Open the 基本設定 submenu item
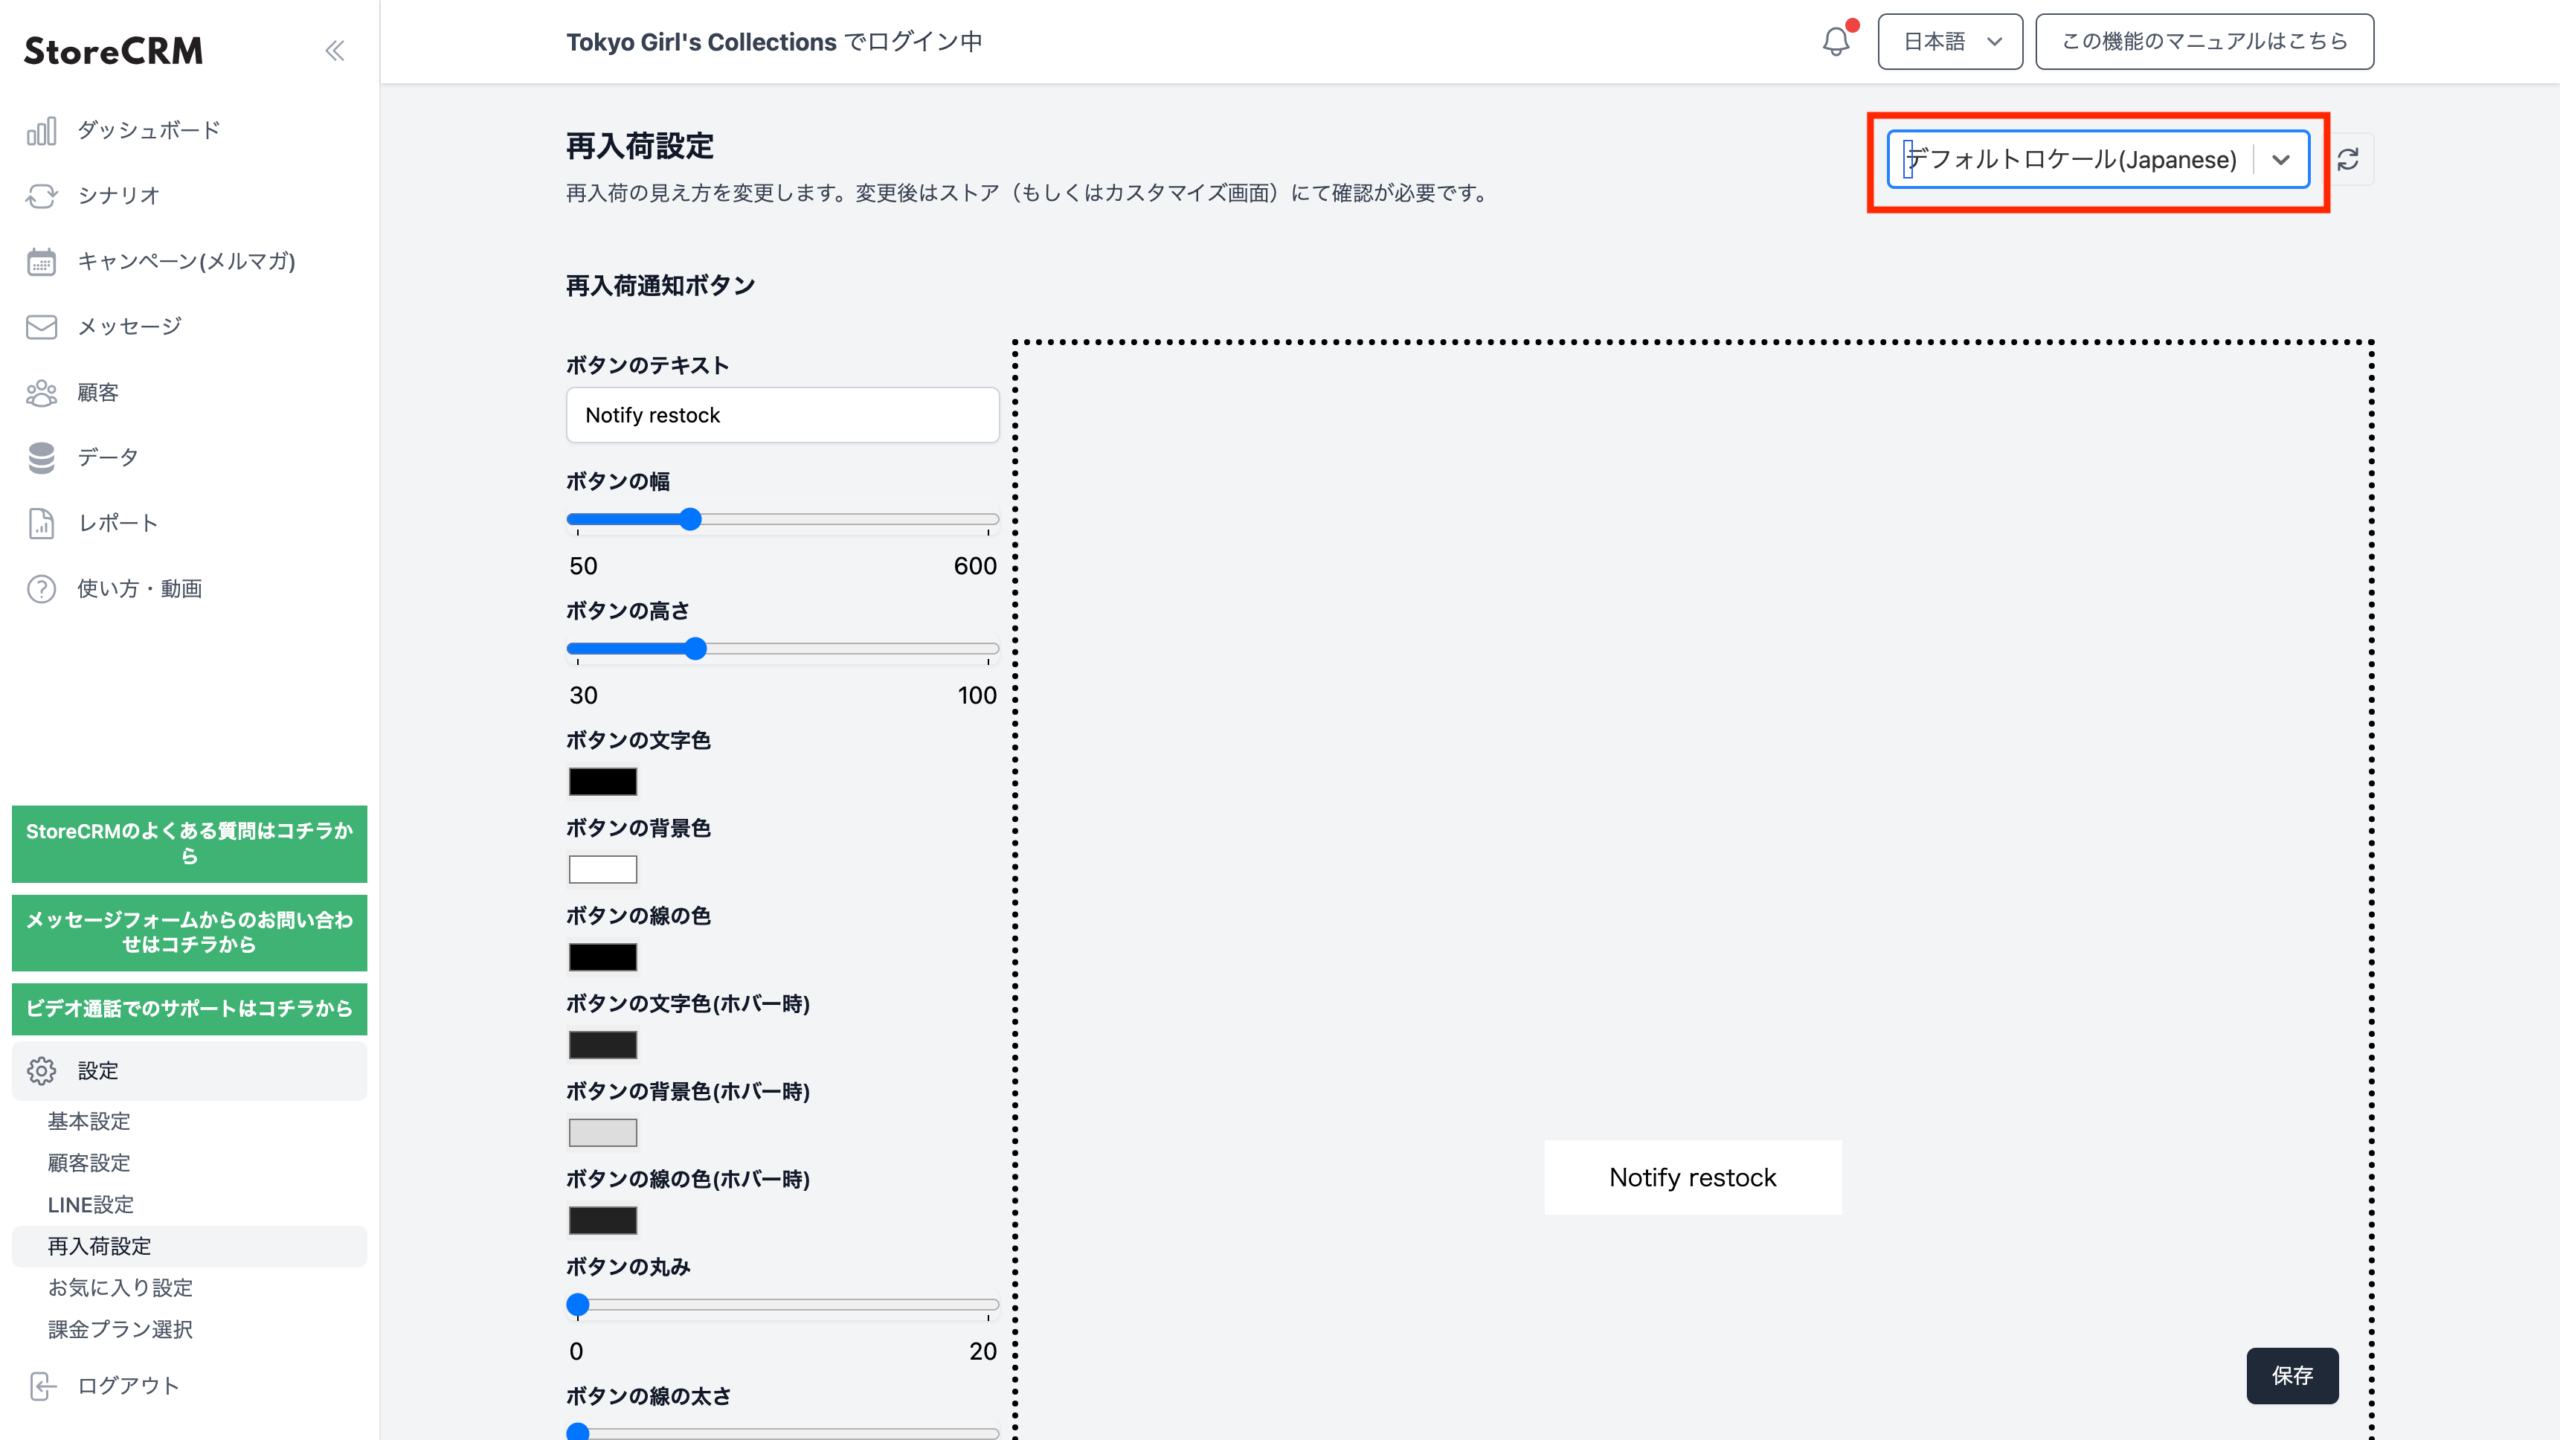The height and width of the screenshot is (1440, 2560). tap(90, 1121)
